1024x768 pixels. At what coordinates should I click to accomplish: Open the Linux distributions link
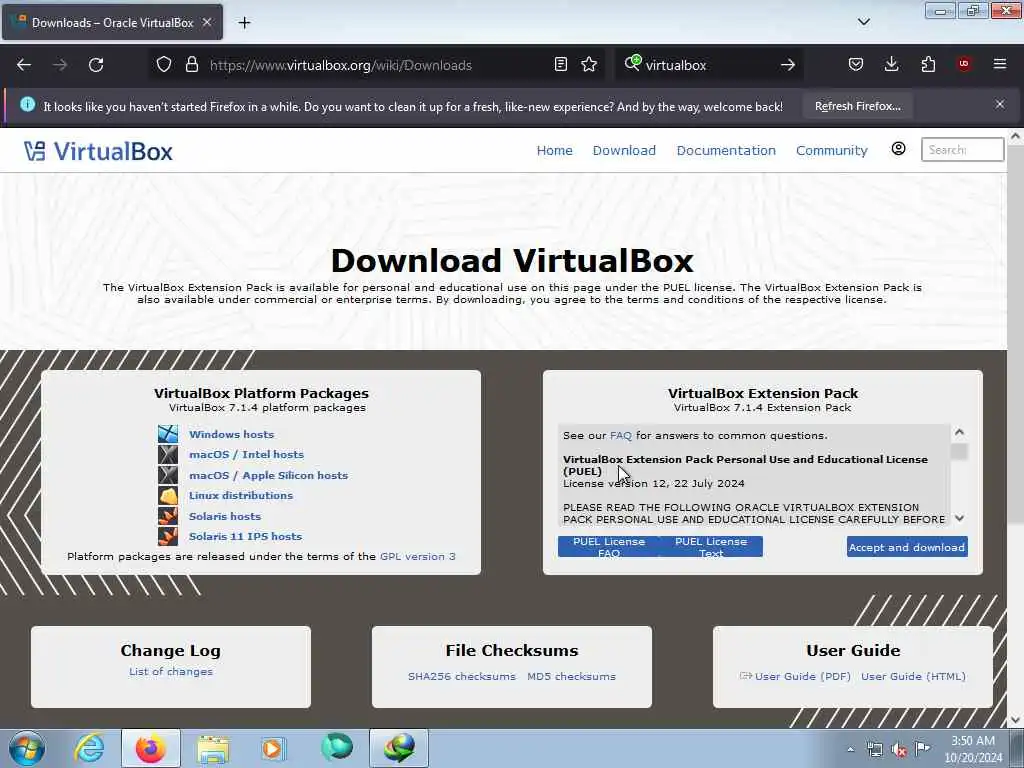point(241,496)
